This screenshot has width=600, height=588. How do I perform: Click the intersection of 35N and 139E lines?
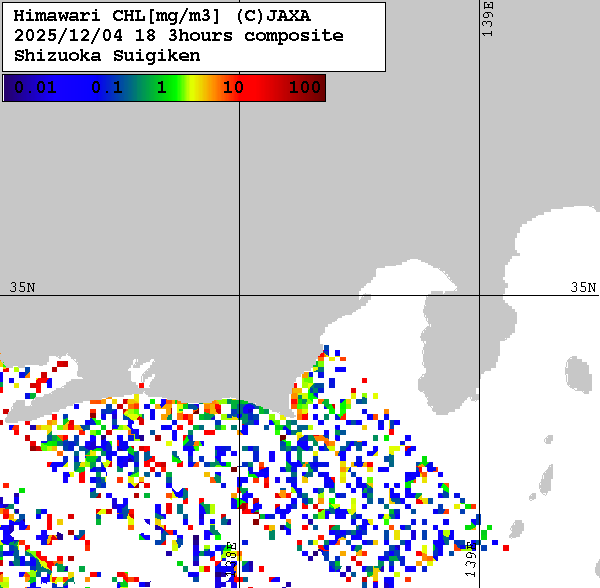480,296
